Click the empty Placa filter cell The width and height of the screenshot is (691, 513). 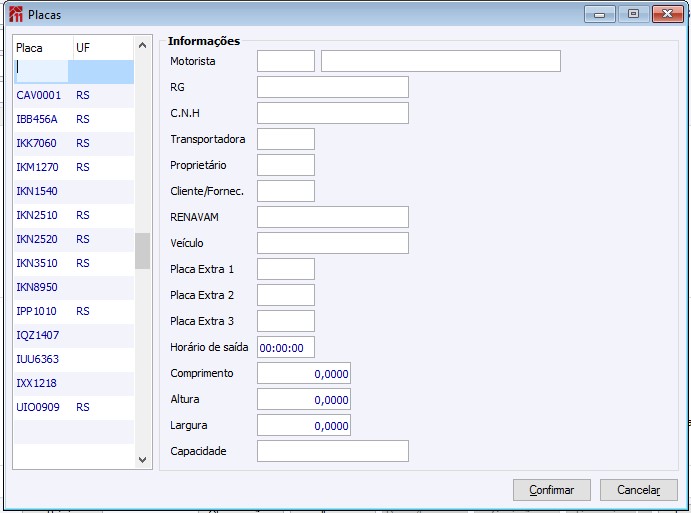pos(41,71)
